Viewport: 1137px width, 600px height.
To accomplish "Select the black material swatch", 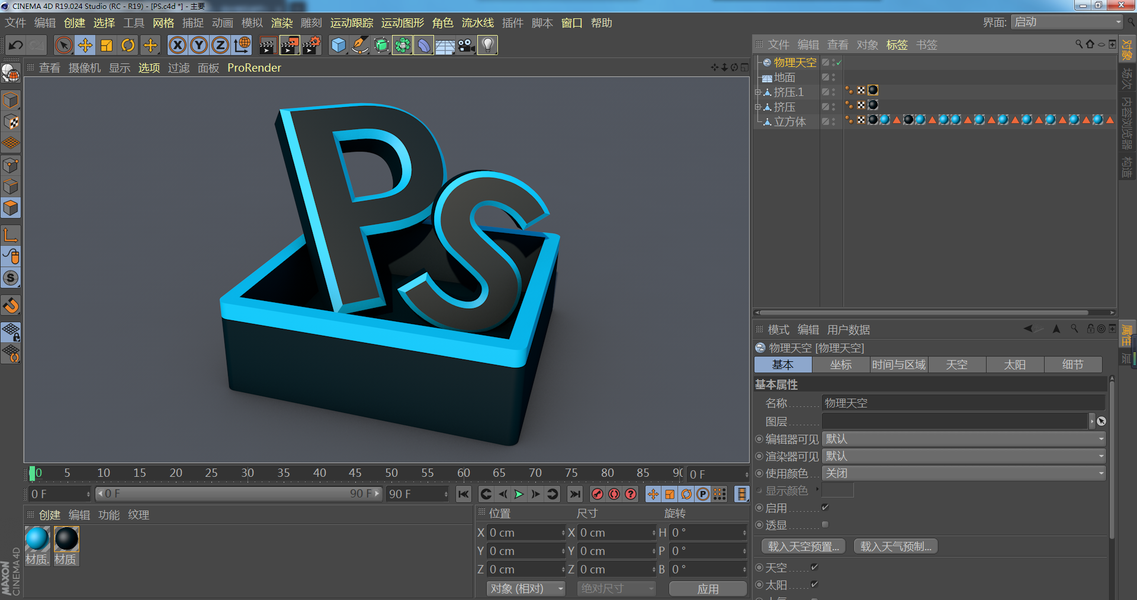I will (66, 539).
